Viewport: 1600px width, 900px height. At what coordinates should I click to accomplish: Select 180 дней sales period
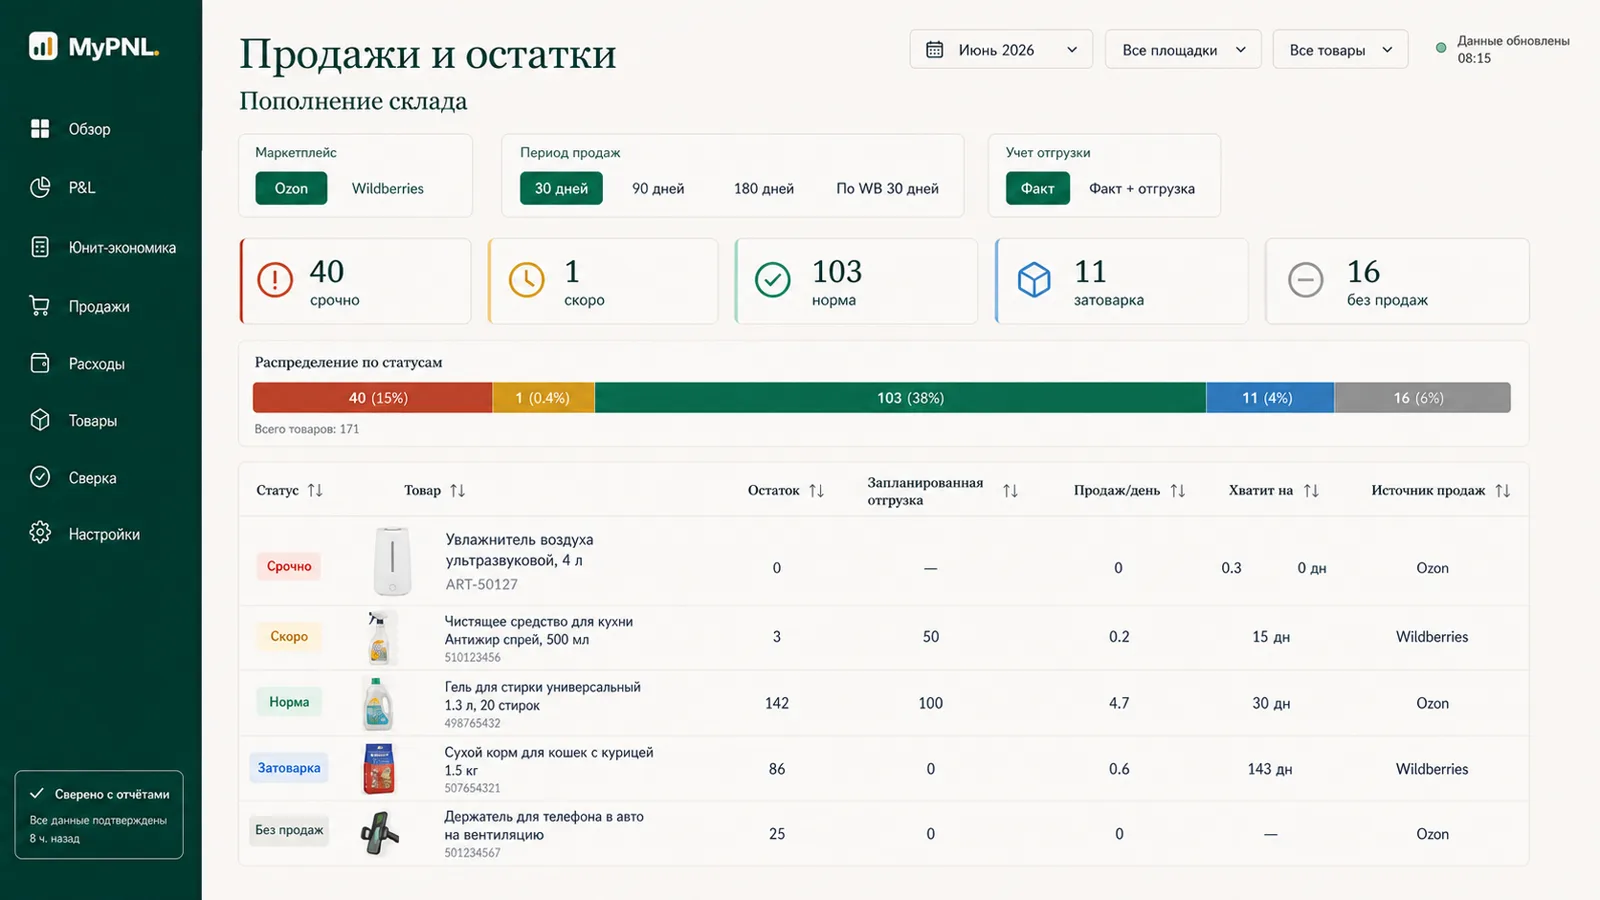pyautogui.click(x=764, y=188)
